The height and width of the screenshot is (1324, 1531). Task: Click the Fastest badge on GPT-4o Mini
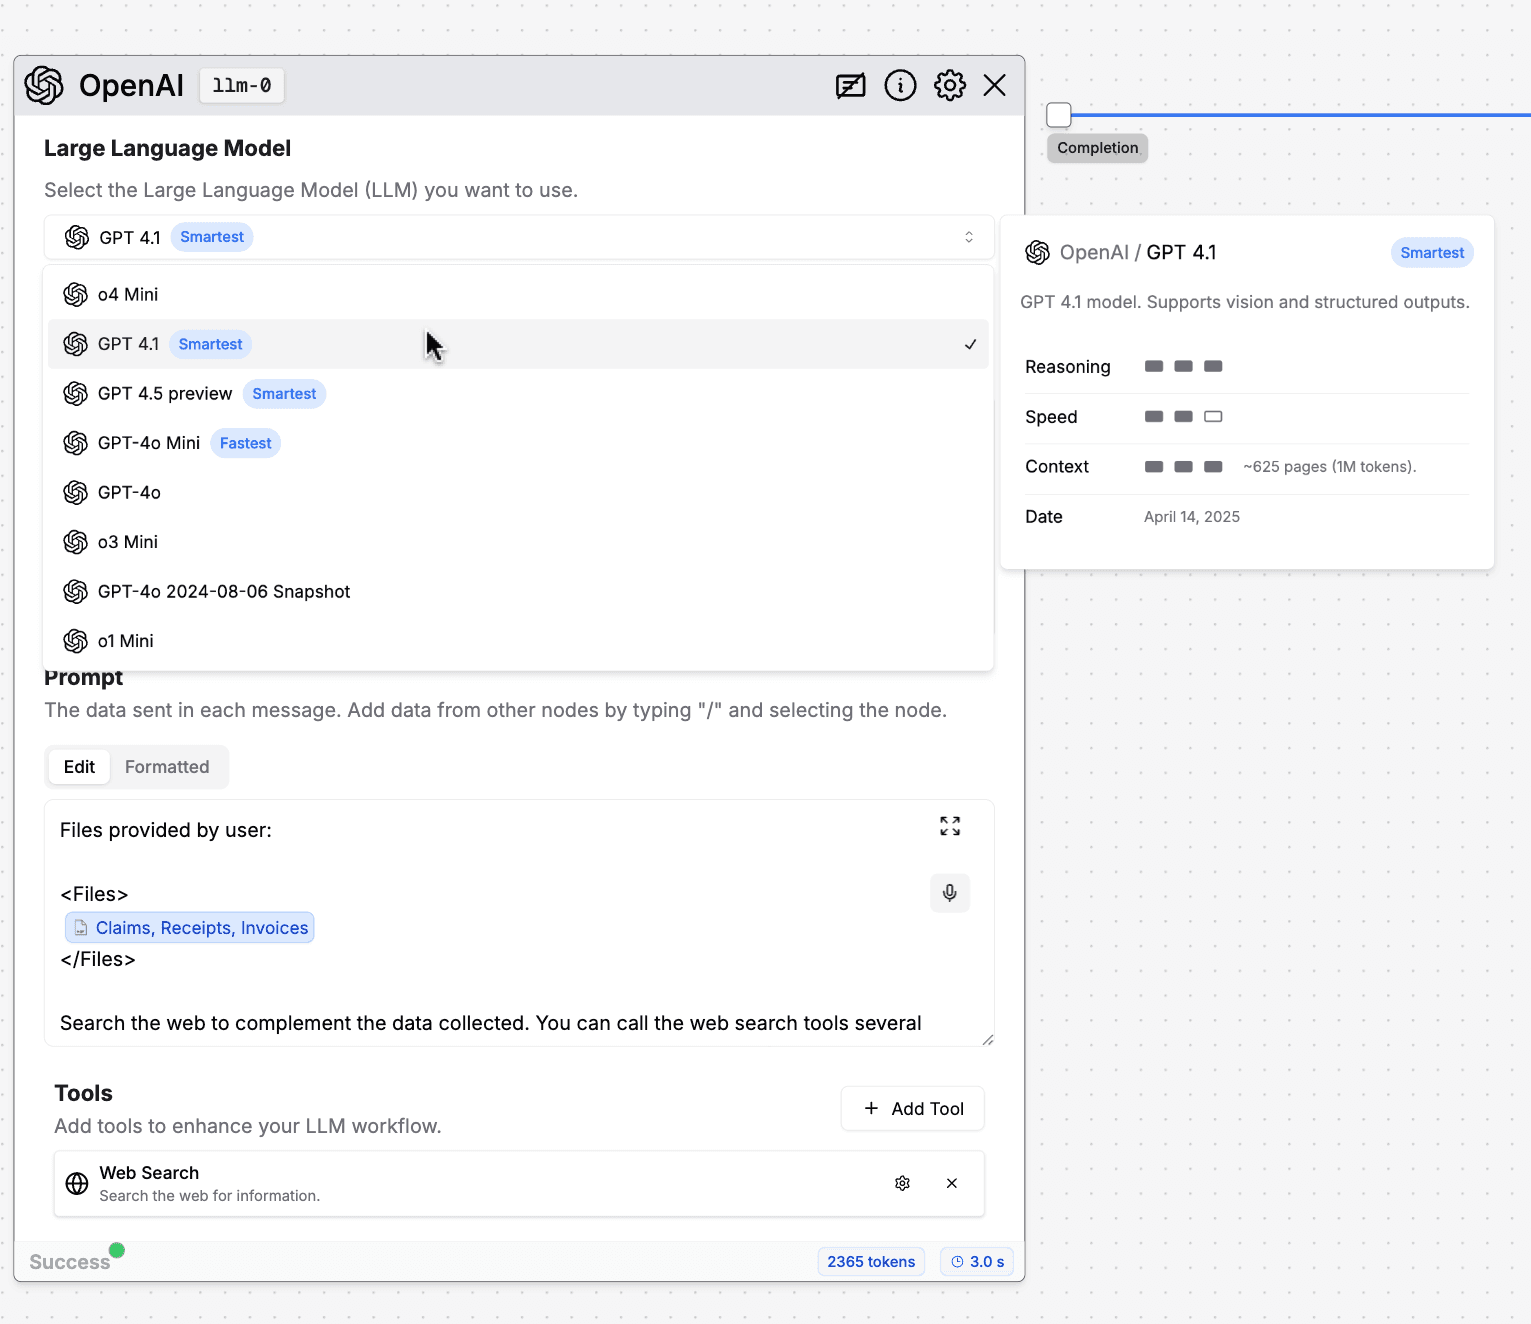245,443
